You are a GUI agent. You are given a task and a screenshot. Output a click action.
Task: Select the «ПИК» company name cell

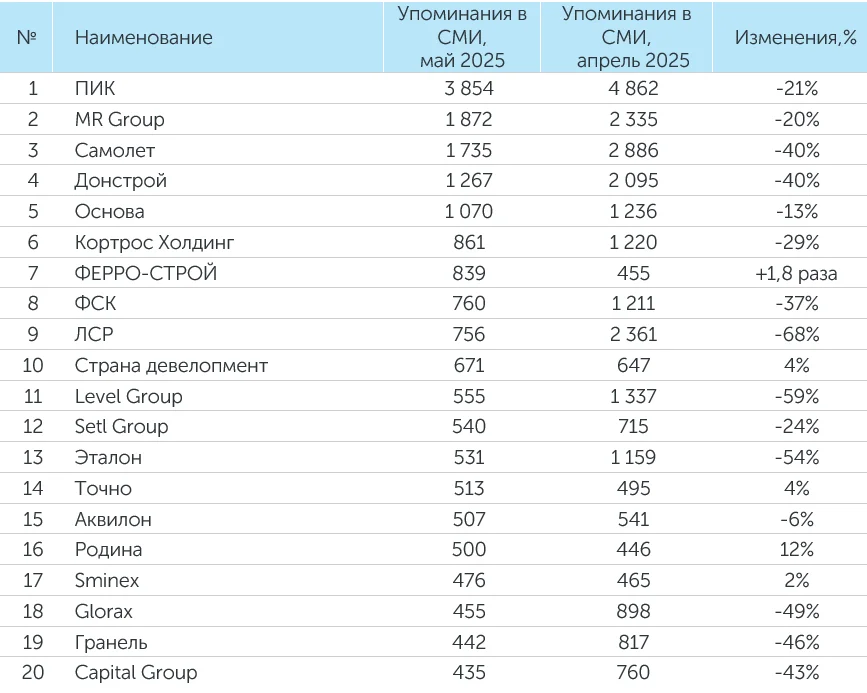[95, 89]
